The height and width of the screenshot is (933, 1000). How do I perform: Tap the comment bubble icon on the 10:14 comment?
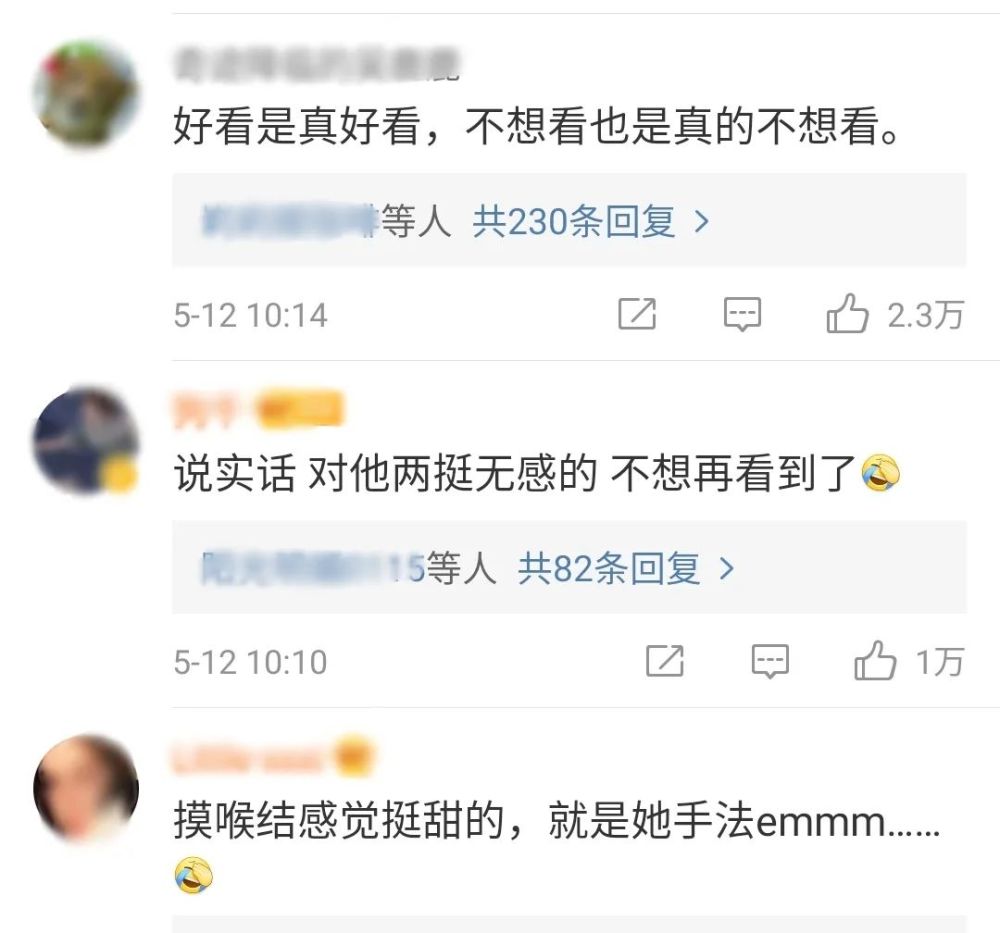tap(742, 314)
